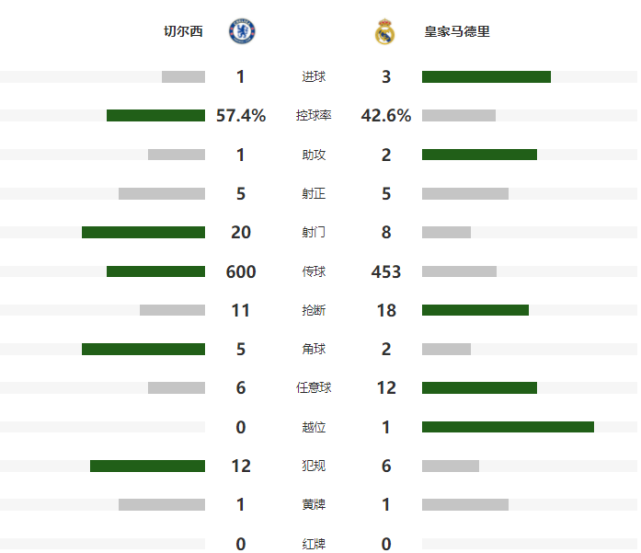The width and height of the screenshot is (641, 553).
Task: Open the 皇家马德里 team name link
Action: click(x=457, y=31)
